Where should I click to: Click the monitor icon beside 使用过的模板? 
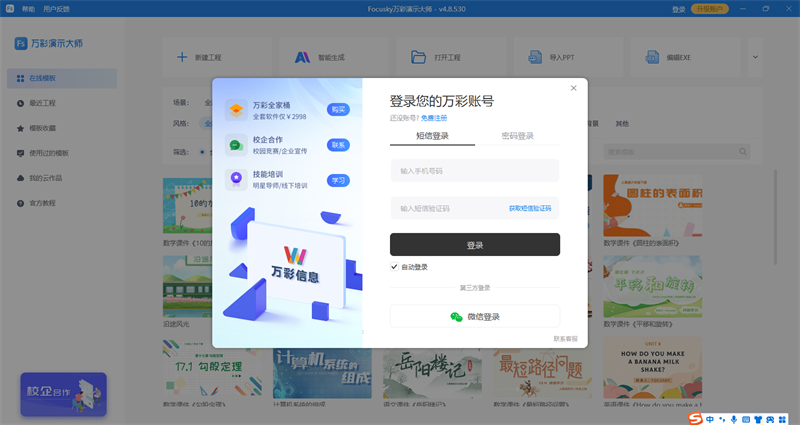(20, 154)
